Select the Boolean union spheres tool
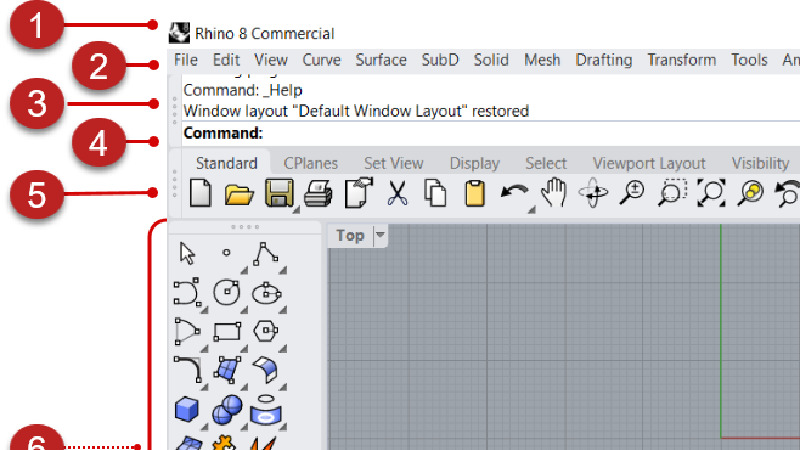The width and height of the screenshot is (800, 450). (x=227, y=410)
